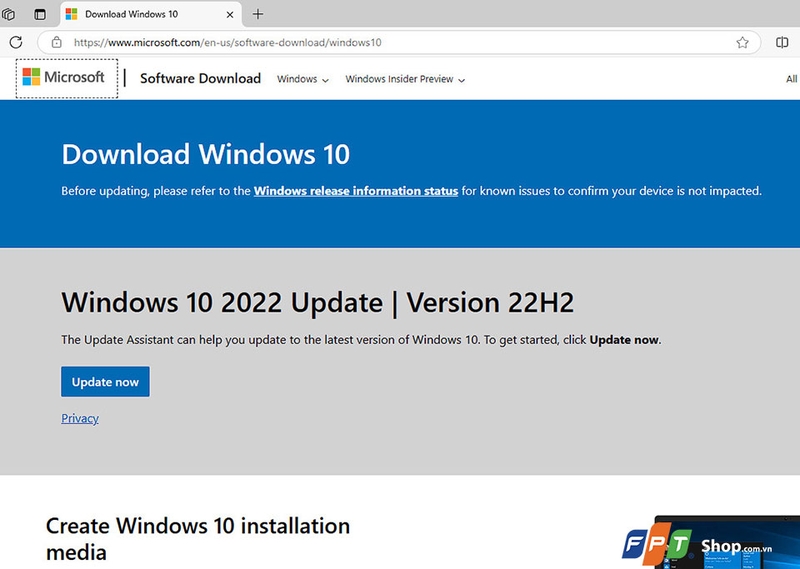Add page to favorites star icon

pyautogui.click(x=742, y=42)
